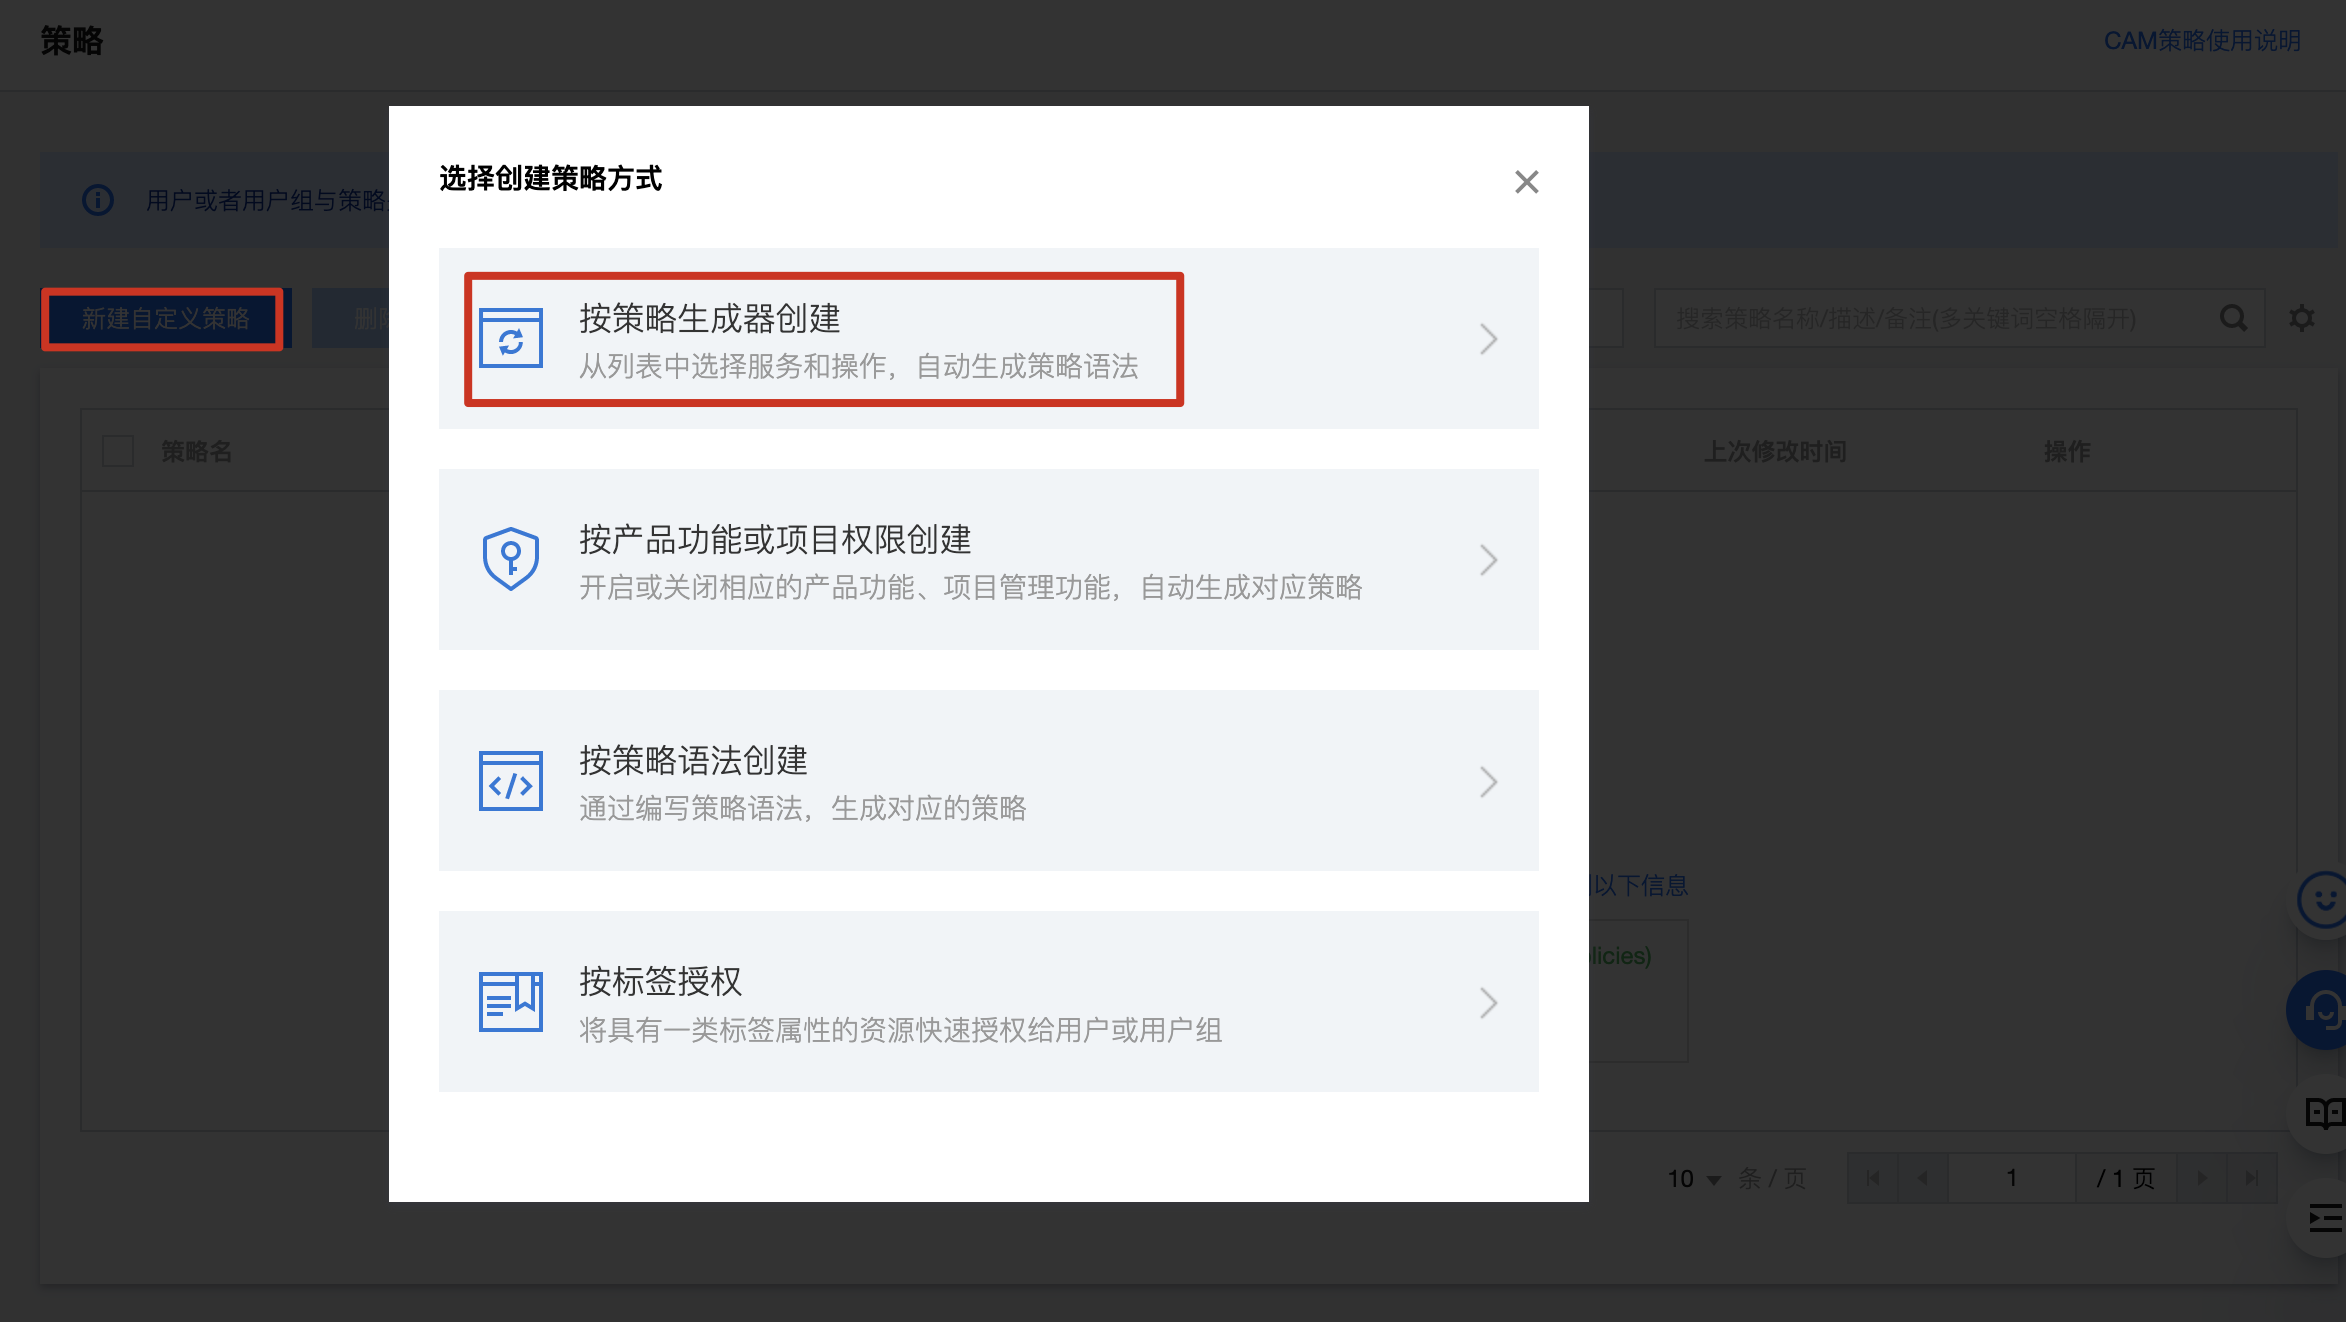
Task: Open the 10 items per page dropdown
Action: click(x=1694, y=1179)
